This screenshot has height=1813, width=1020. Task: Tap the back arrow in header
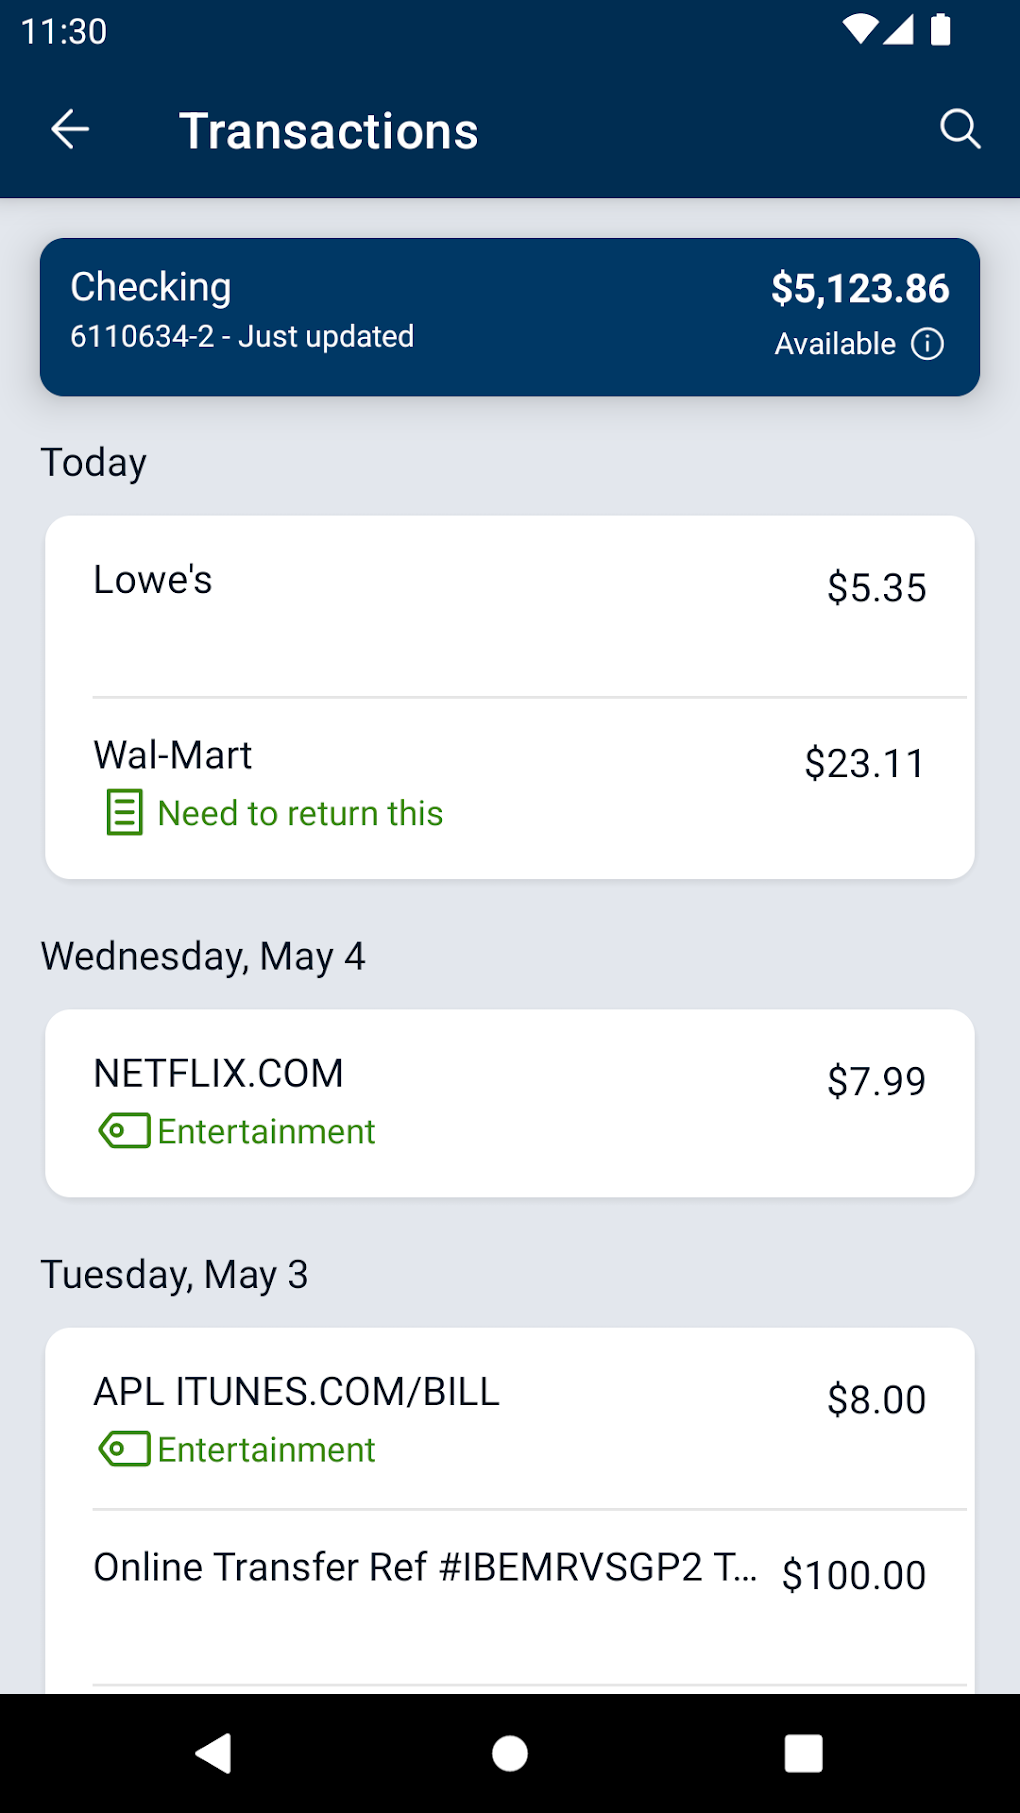pos(70,130)
